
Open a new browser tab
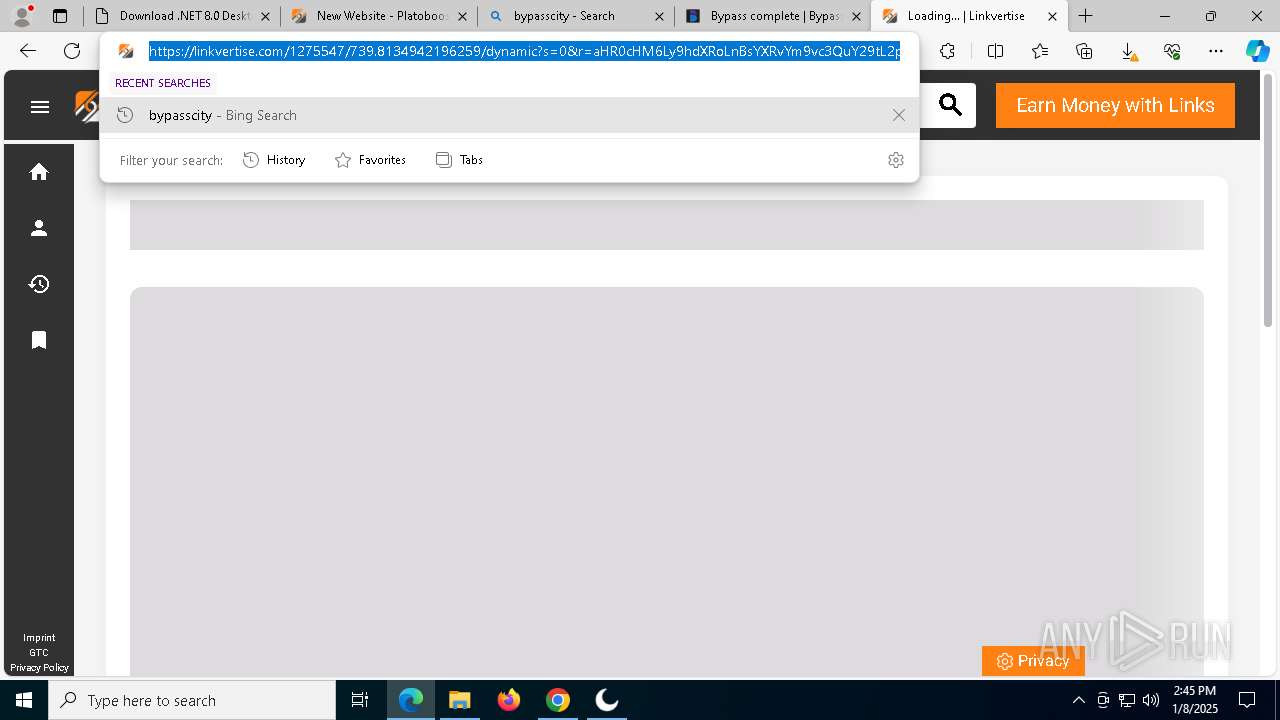click(1086, 16)
